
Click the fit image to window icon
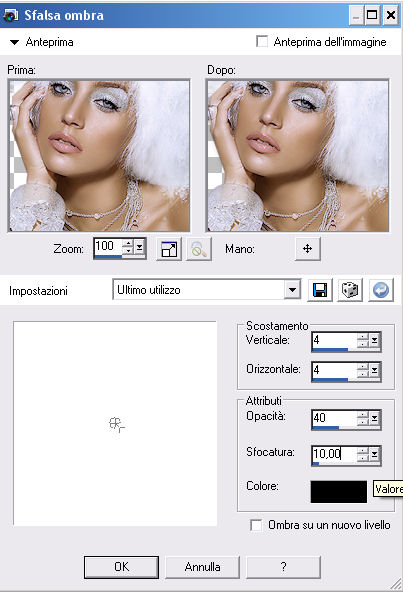169,249
